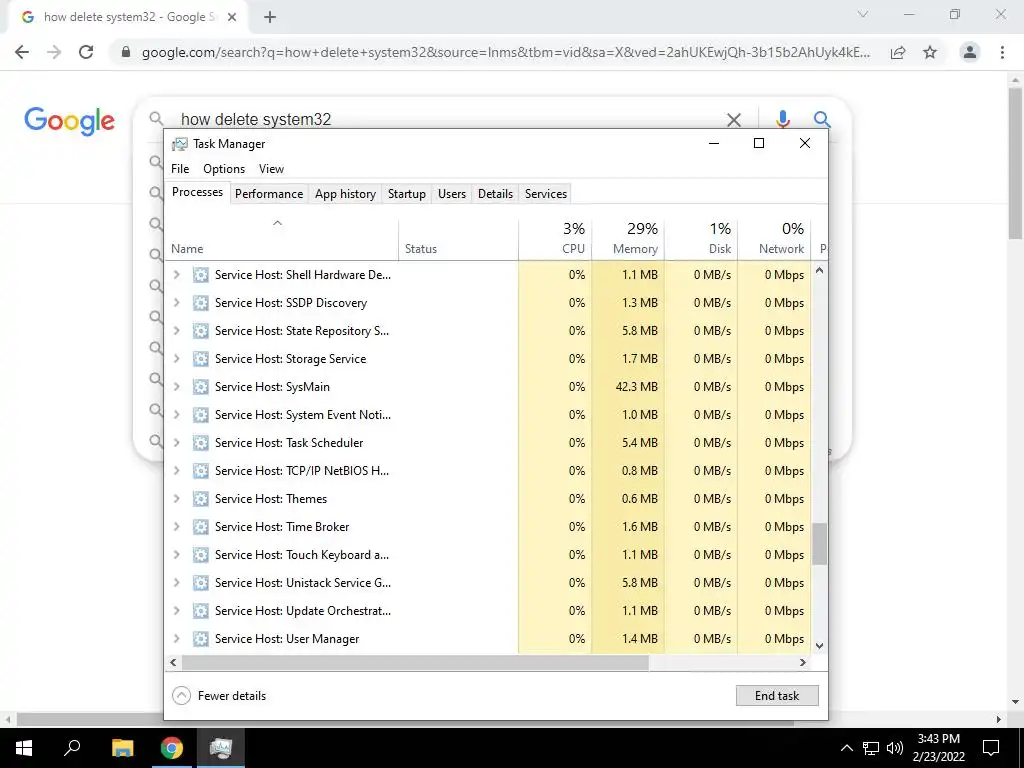Click the process list horizontal scrollbar thumb
This screenshot has width=1024, height=768.
(415, 662)
